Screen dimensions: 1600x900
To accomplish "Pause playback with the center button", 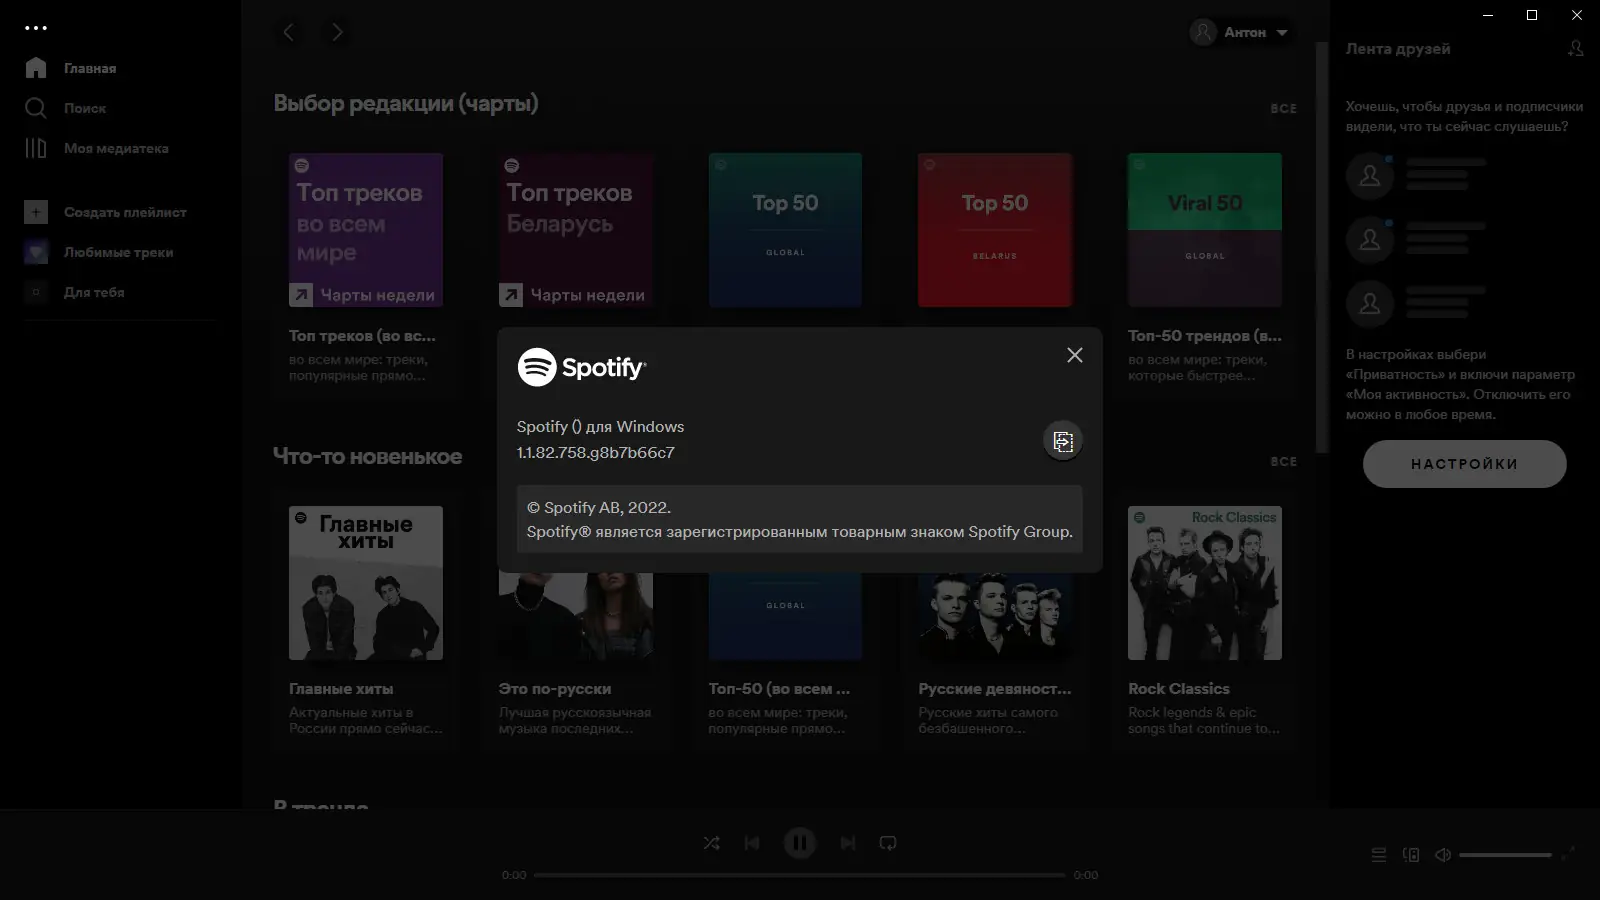I will 800,843.
